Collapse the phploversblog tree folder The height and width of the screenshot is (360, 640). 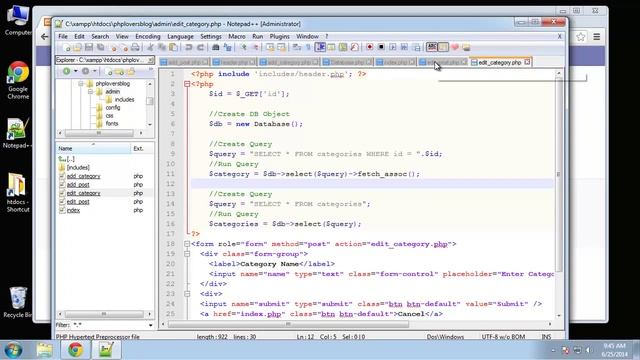pyautogui.click(x=81, y=83)
